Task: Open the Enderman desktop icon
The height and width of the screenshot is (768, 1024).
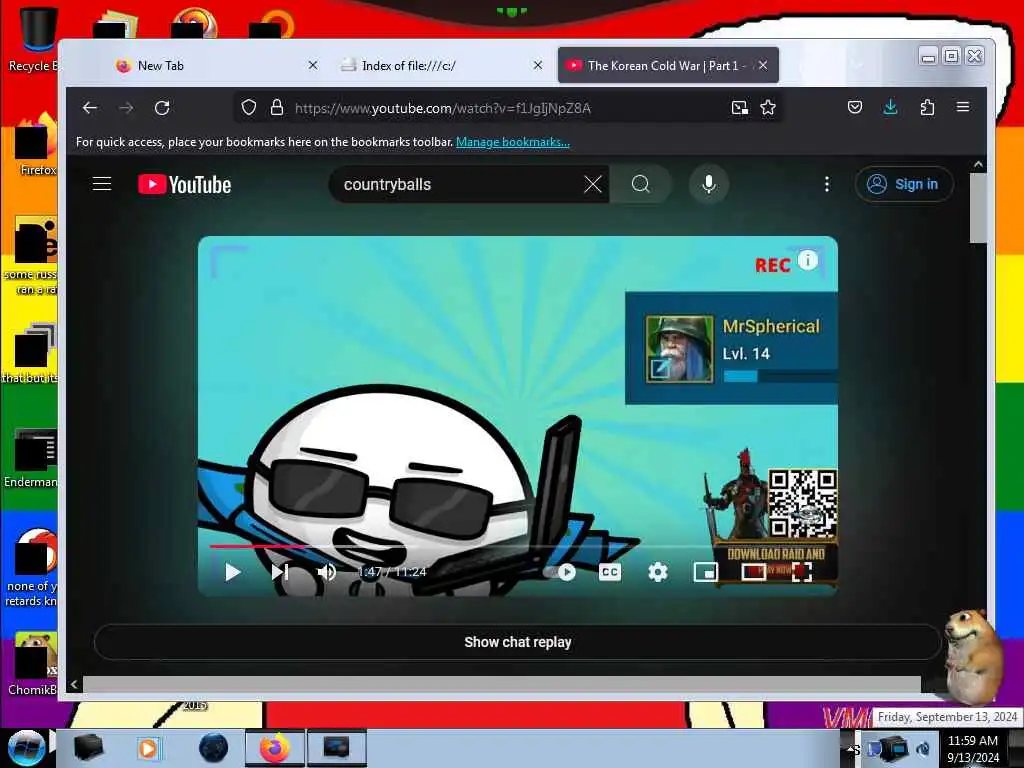Action: pyautogui.click(x=31, y=458)
